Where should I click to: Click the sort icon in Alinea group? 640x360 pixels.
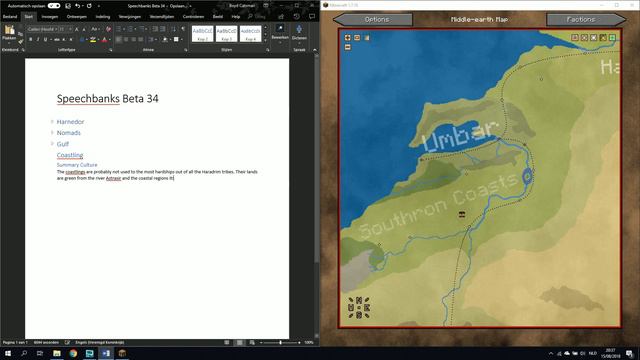pos(173,29)
